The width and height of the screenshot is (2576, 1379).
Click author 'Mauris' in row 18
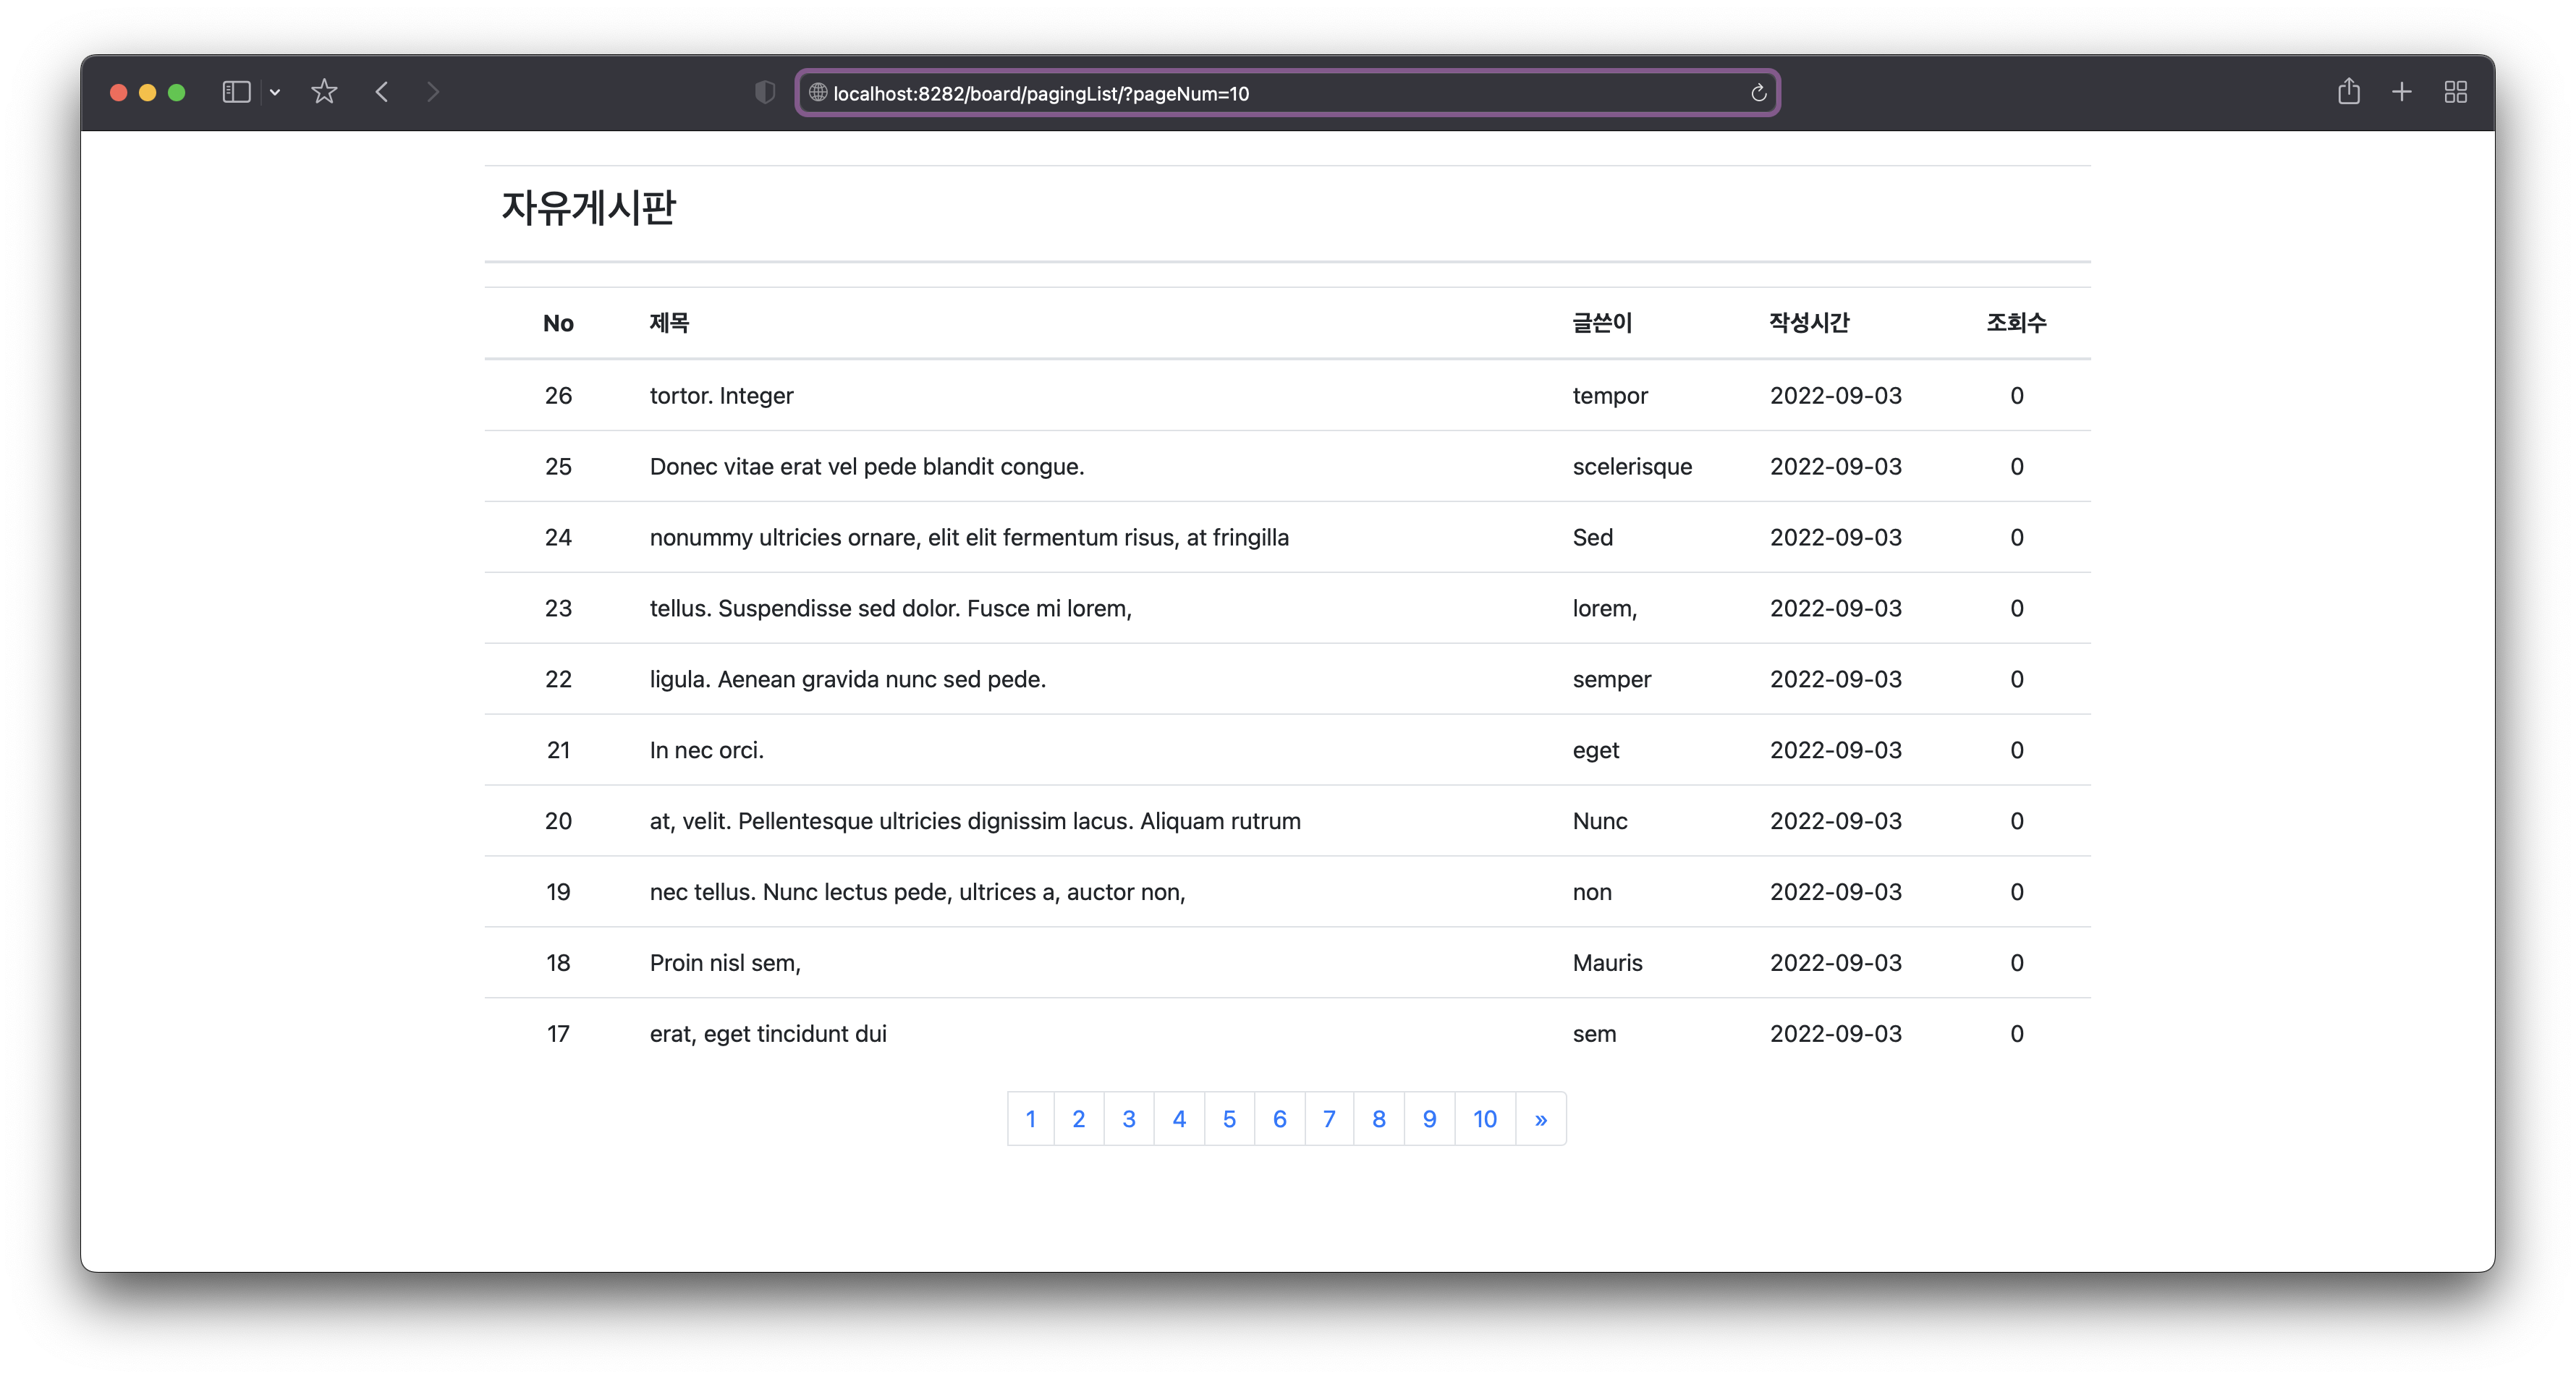pos(1607,963)
